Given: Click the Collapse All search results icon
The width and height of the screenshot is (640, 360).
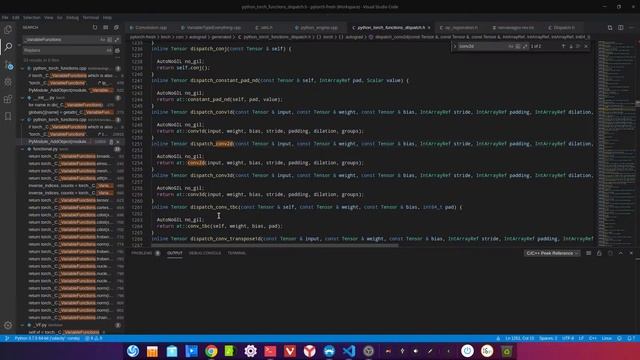Looking at the screenshot, I should (116, 27).
